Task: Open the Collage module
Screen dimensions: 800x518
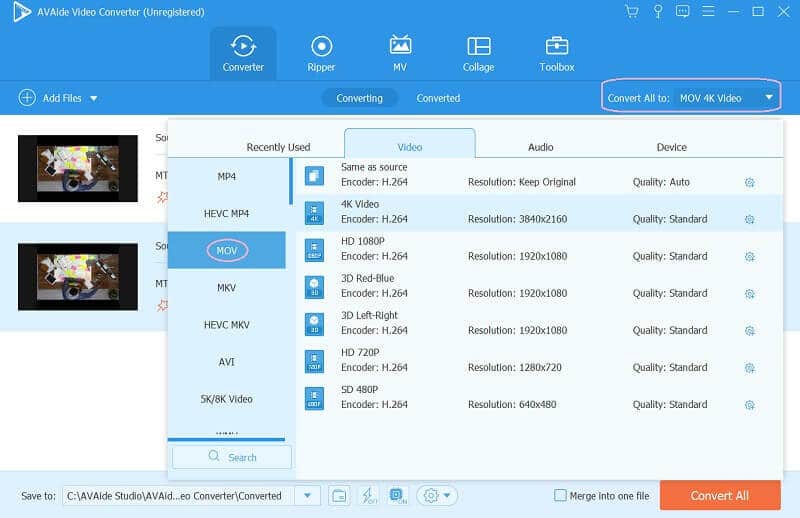Action: pyautogui.click(x=479, y=54)
